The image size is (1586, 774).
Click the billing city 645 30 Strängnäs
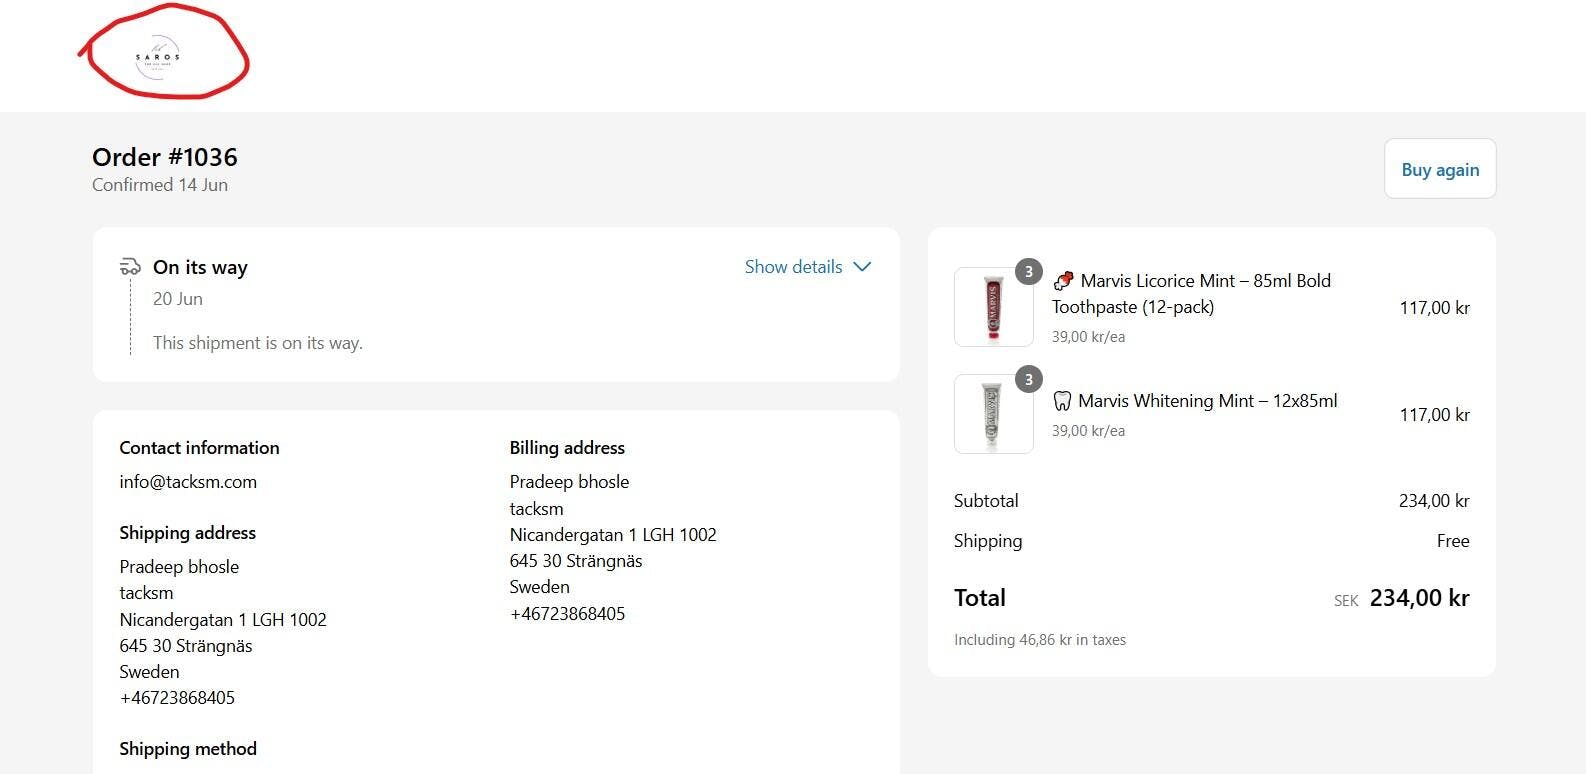576,561
